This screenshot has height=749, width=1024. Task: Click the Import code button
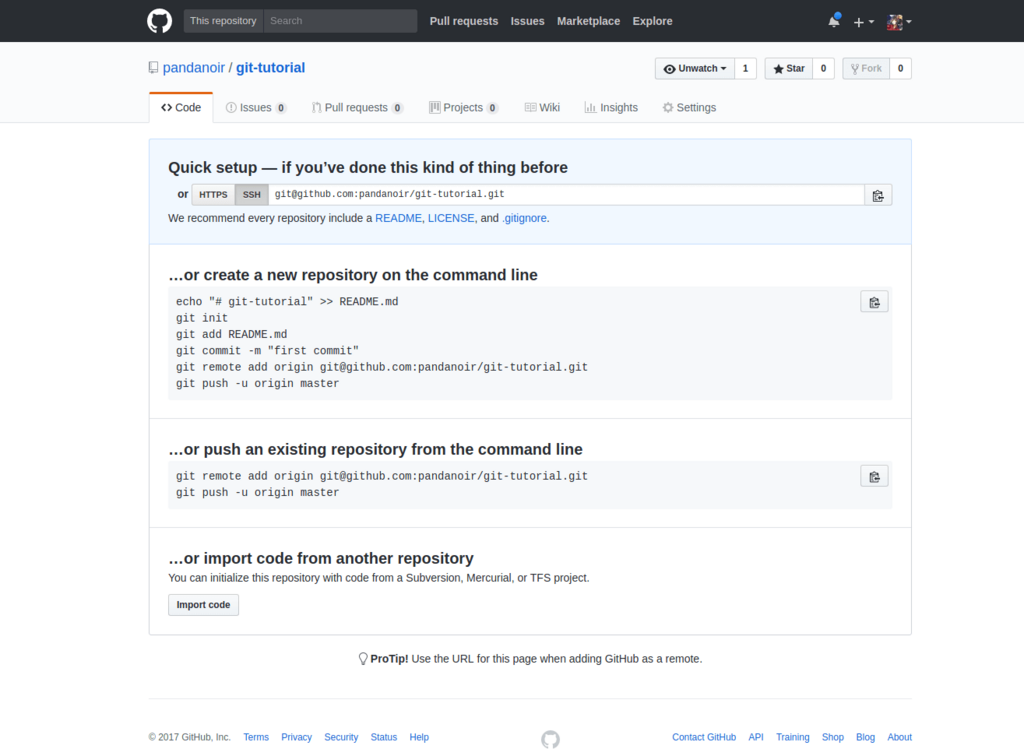coord(203,605)
